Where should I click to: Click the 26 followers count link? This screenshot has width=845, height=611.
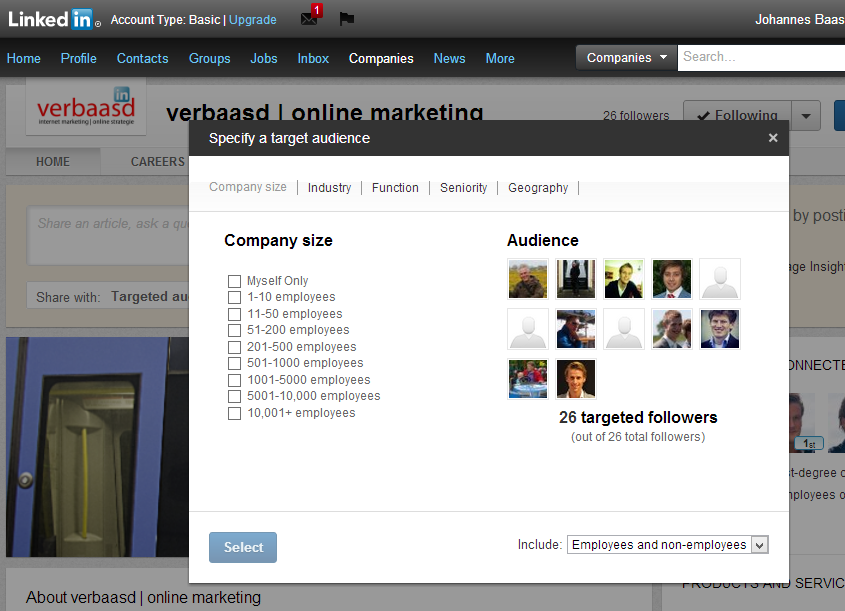click(x=636, y=115)
